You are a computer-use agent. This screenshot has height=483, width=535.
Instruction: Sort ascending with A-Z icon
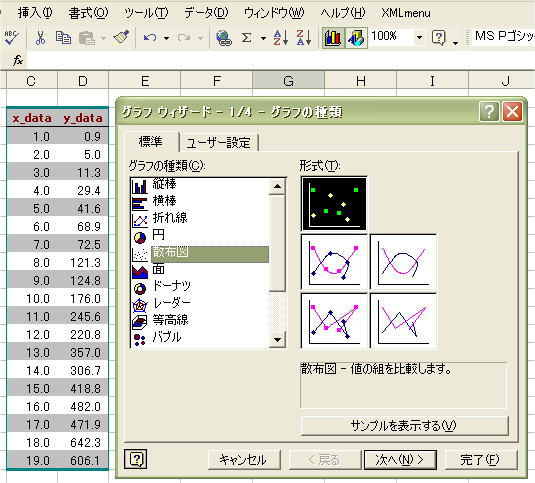pyautogui.click(x=281, y=38)
